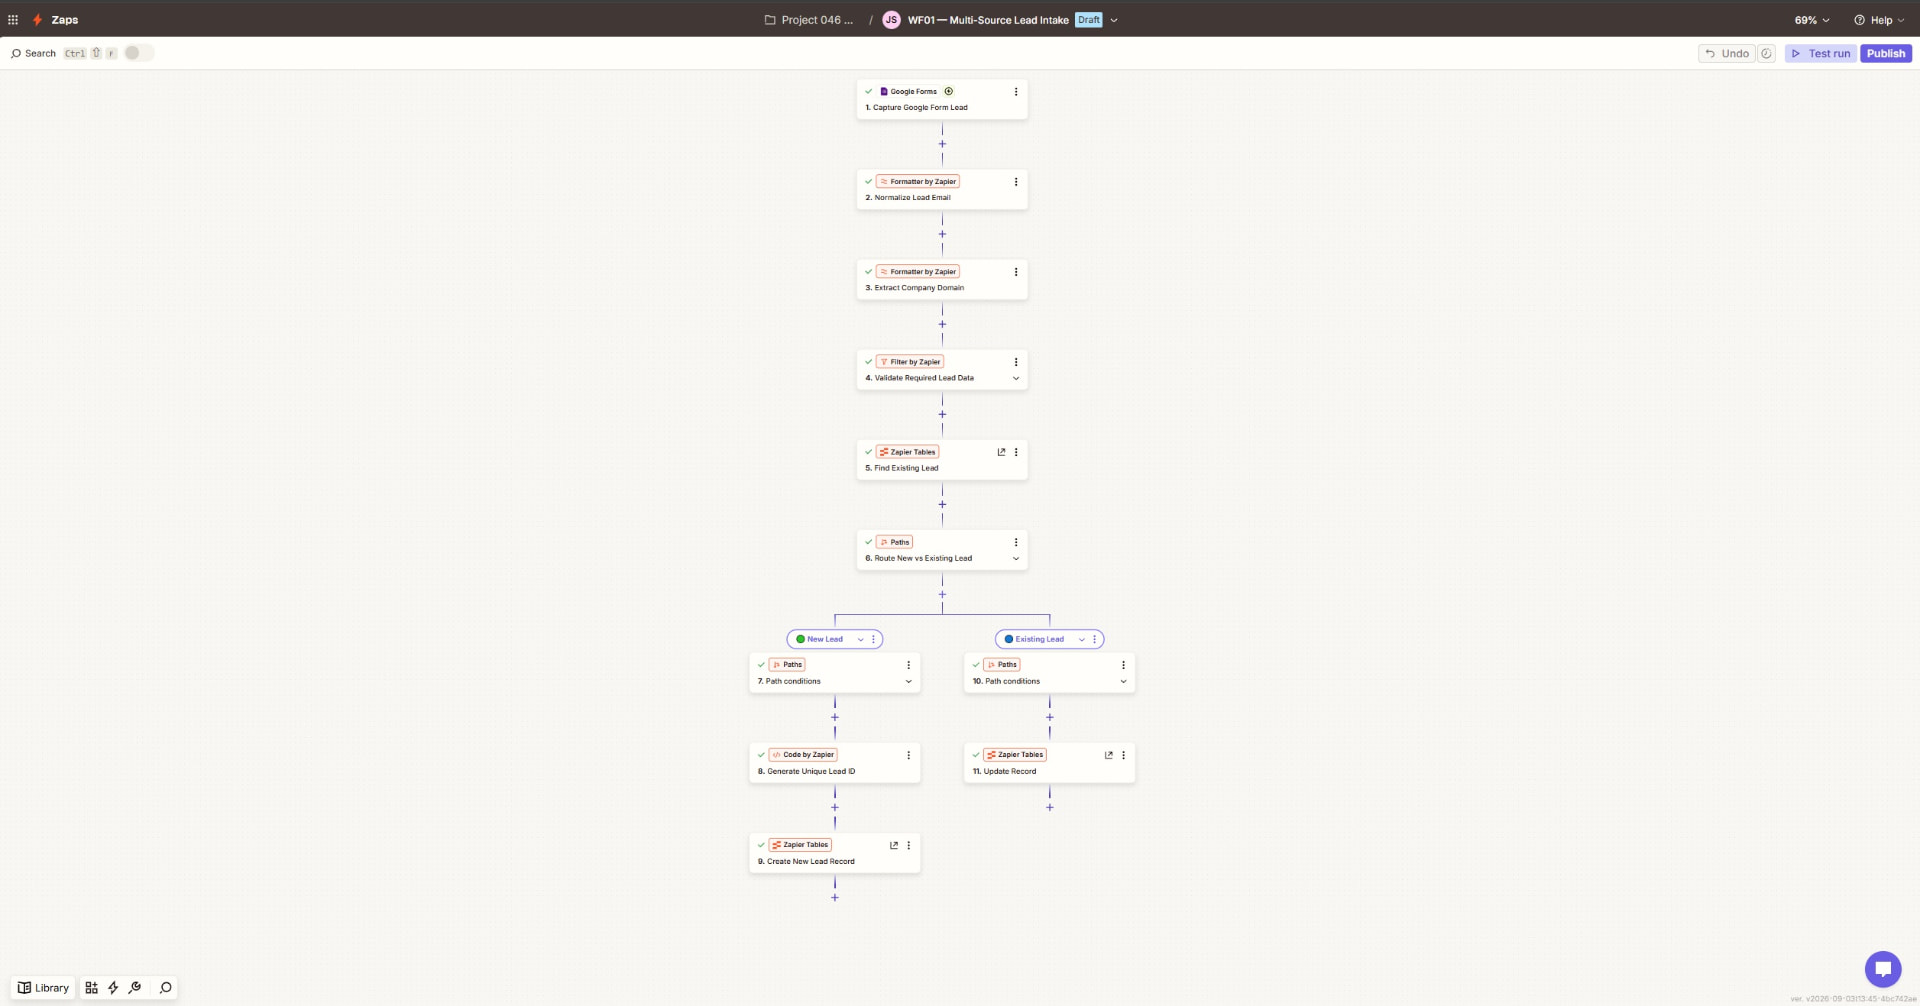Add a step below Create New Lead Record
Viewport: 1920px width, 1006px height.
click(x=835, y=897)
